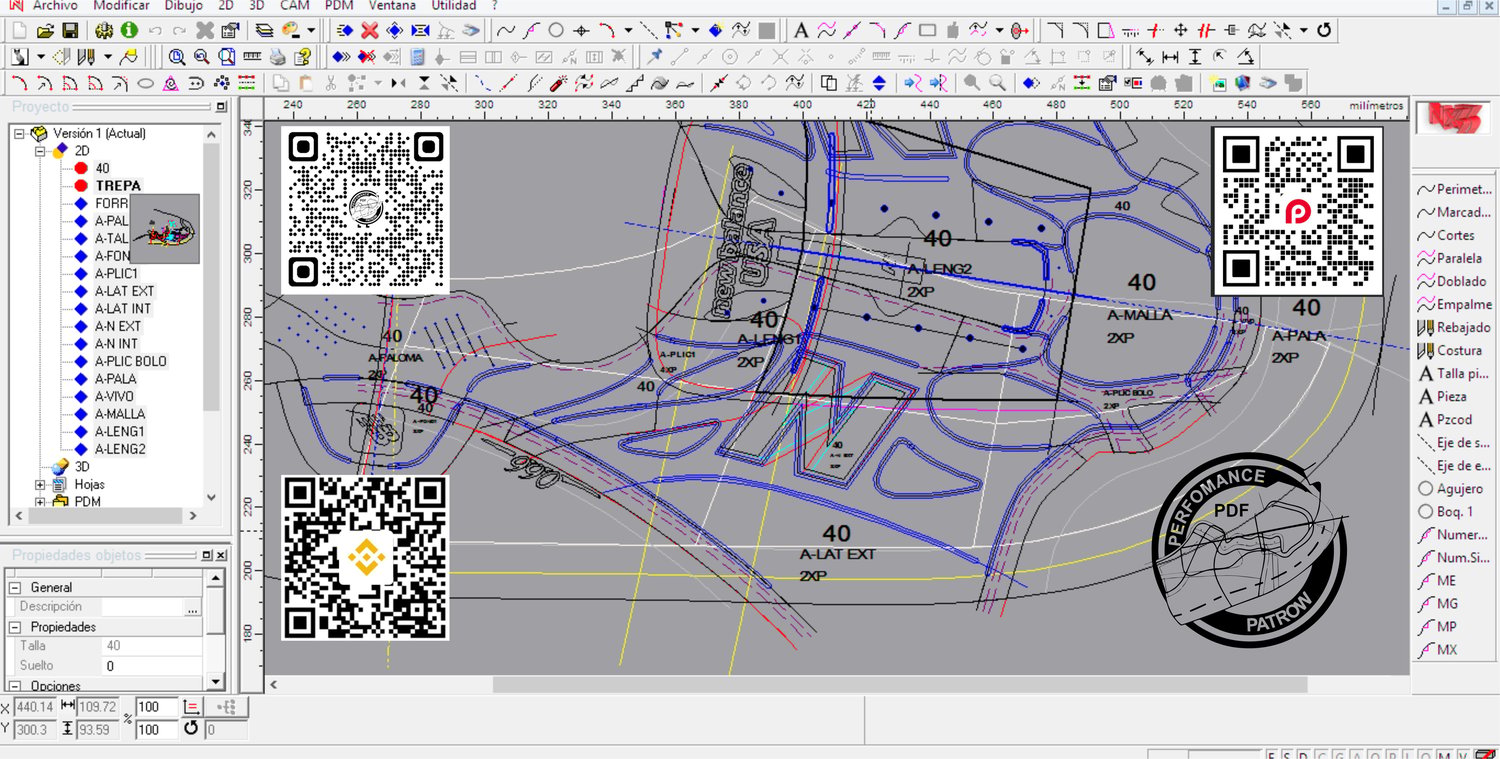Click the horizontal dimension icon
Image resolution: width=1500 pixels, height=759 pixels.
point(1170,57)
